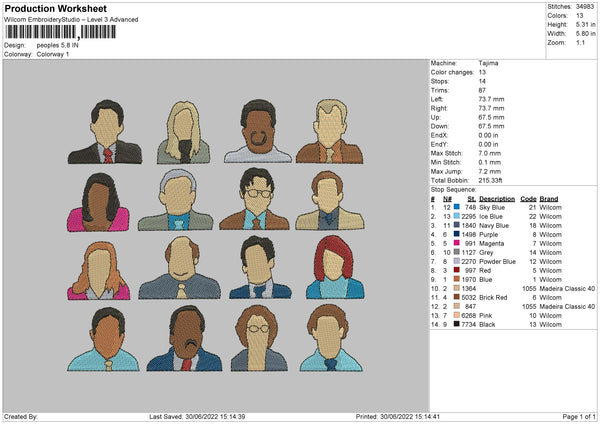600x424 pixels.
Task: Select the Max Stitch value 7.0 mm
Action: 490,153
